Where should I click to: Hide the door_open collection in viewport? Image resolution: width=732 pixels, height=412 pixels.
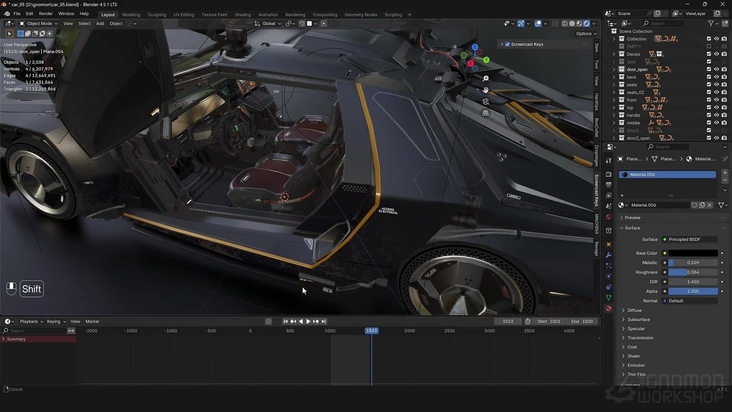(717, 70)
